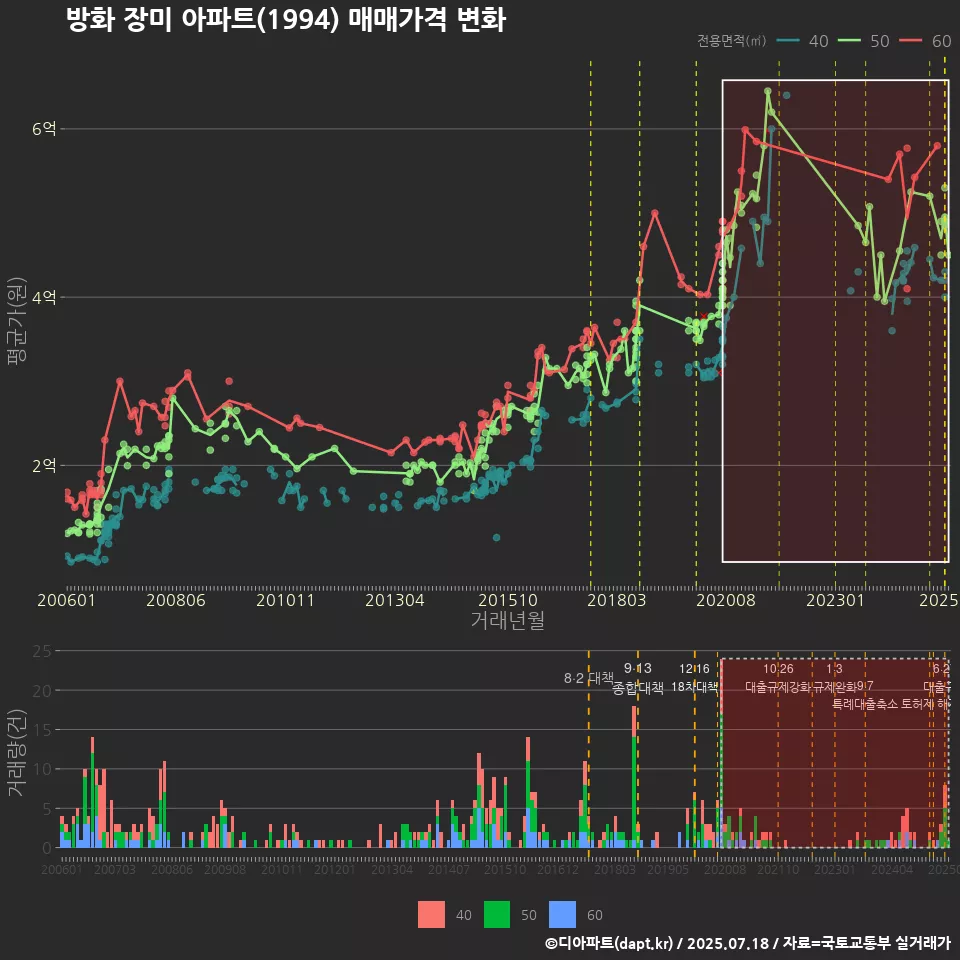The image size is (960, 960).
Task: Click the 거래량(건) vertical axis title
Action: [x=17, y=752]
